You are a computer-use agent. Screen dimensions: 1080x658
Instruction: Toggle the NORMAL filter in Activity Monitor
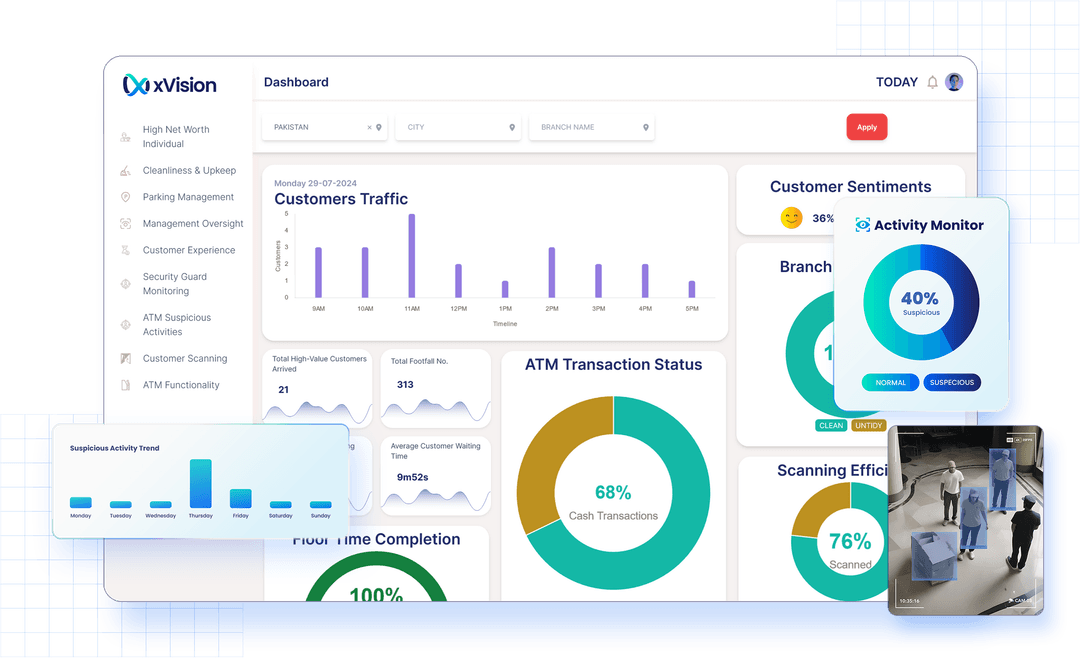click(890, 382)
